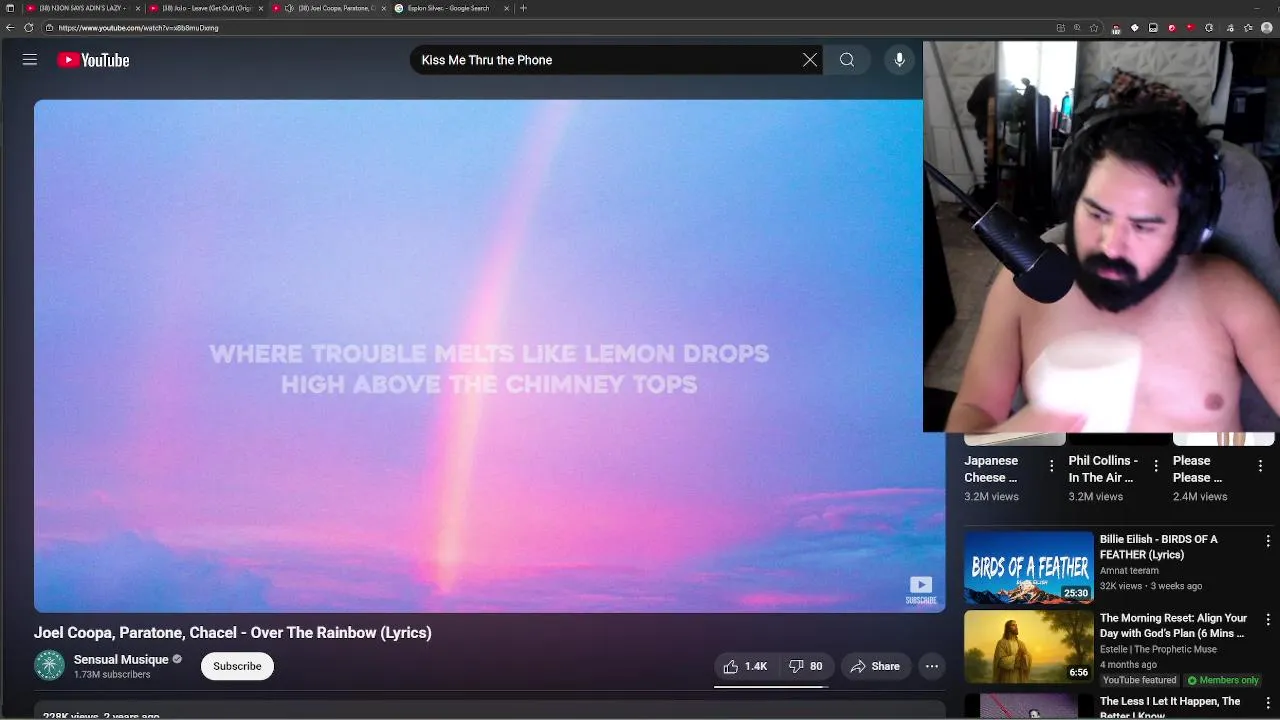The image size is (1280, 720).
Task: Click the address bar URL
Action: tap(139, 28)
